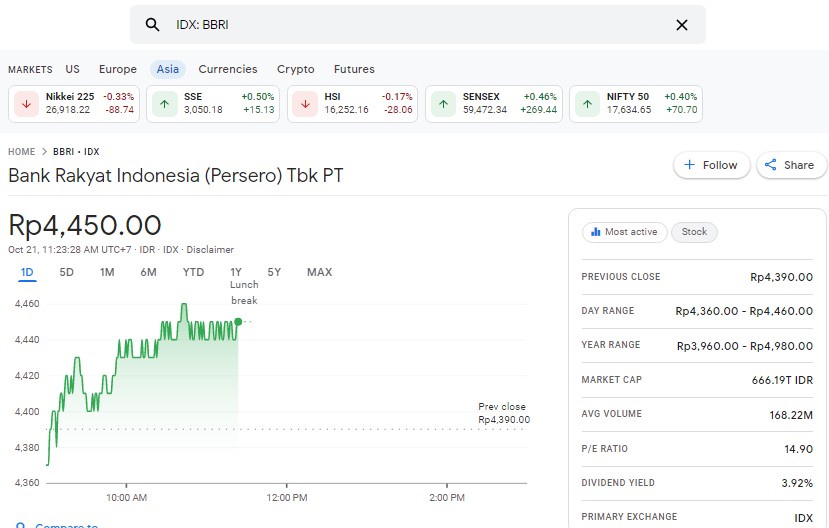
Task: Click the breadcrumb chevron separator
Action: [44, 152]
